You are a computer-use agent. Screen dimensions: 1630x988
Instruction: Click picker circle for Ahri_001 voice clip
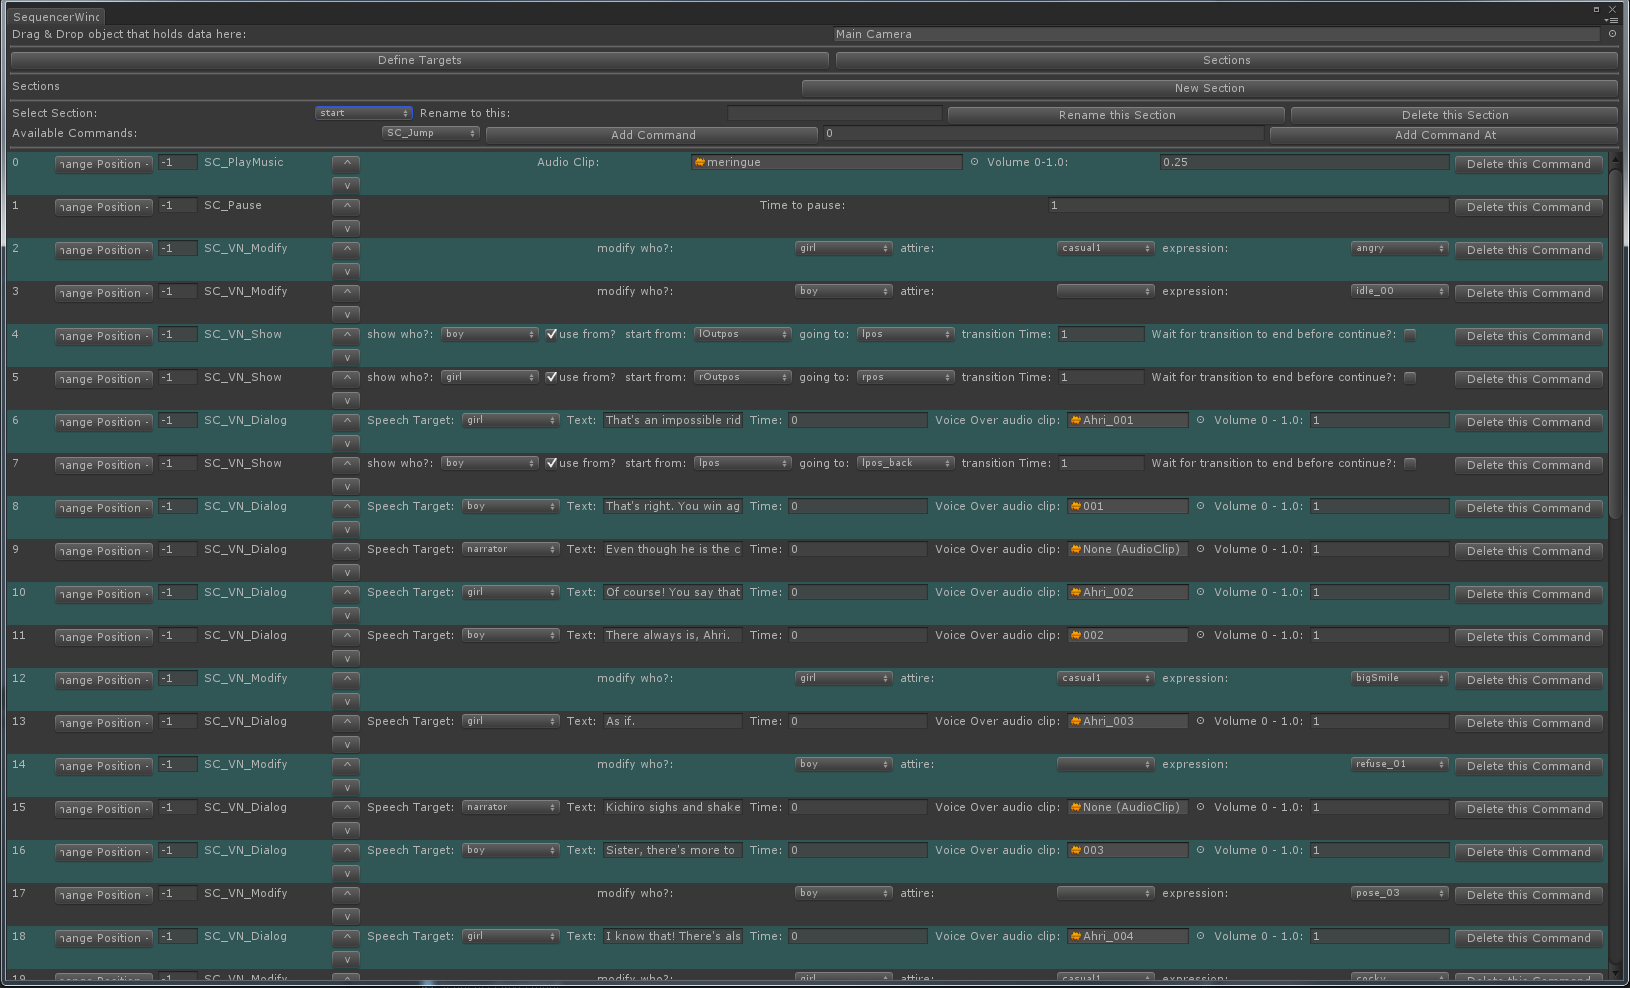pyautogui.click(x=1200, y=420)
